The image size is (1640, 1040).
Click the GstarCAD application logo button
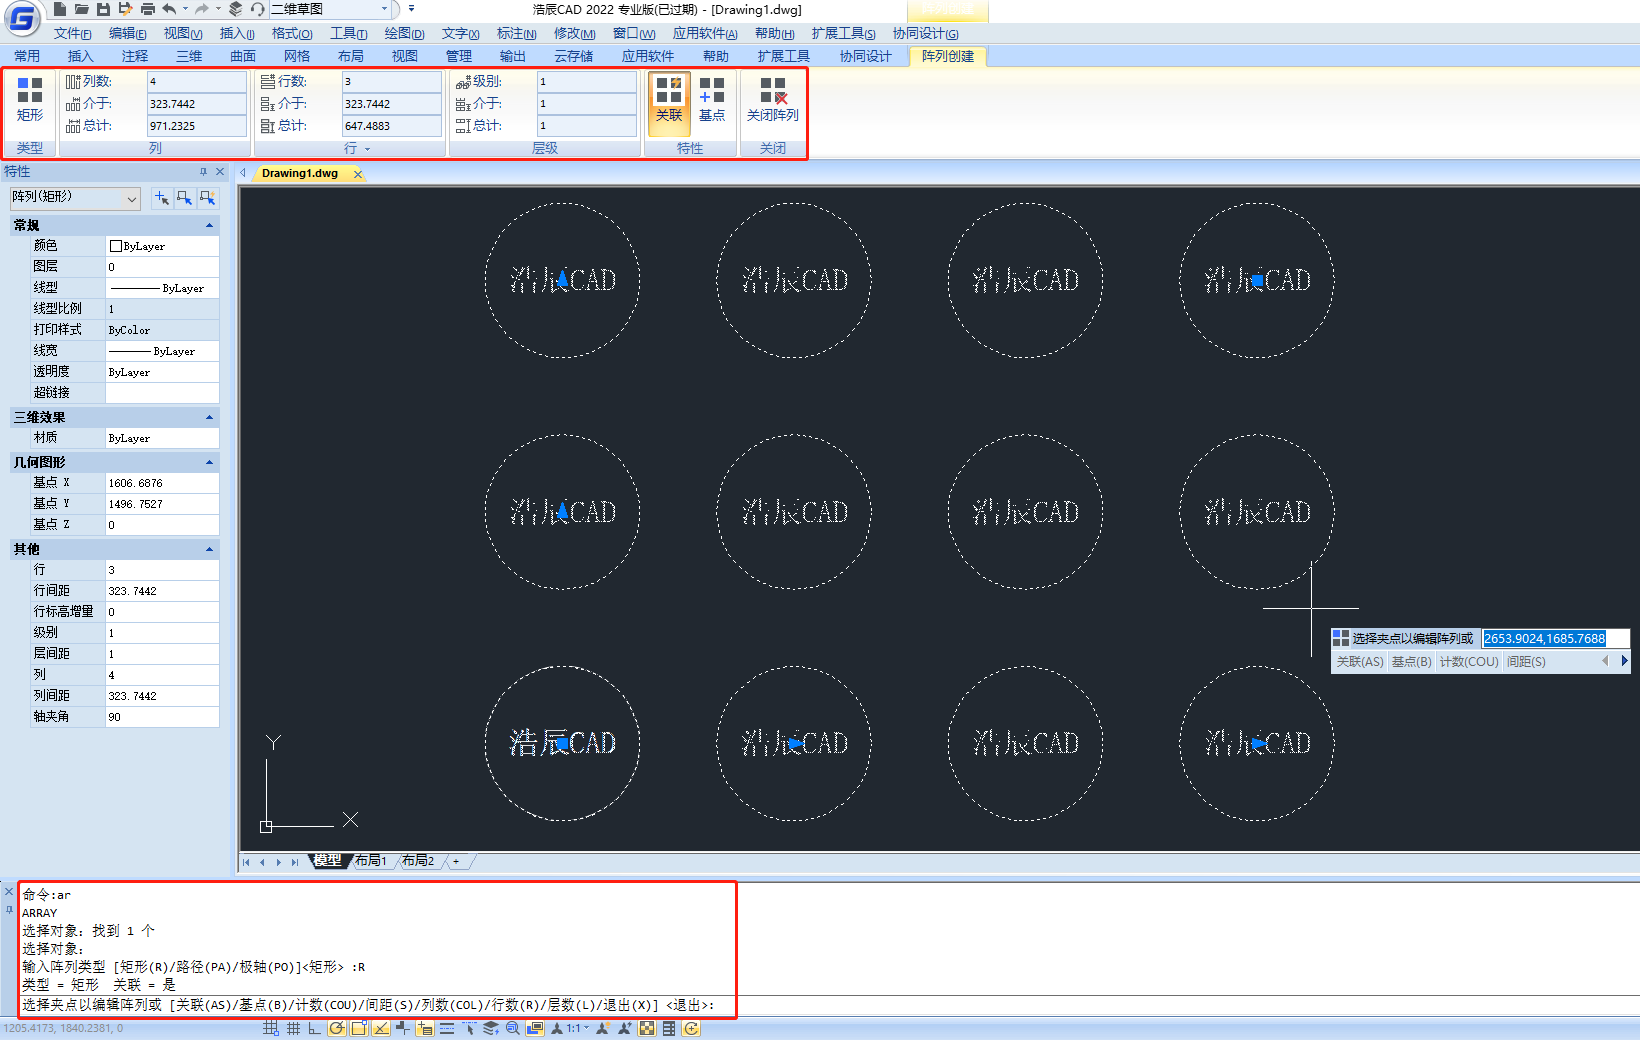pyautogui.click(x=21, y=17)
